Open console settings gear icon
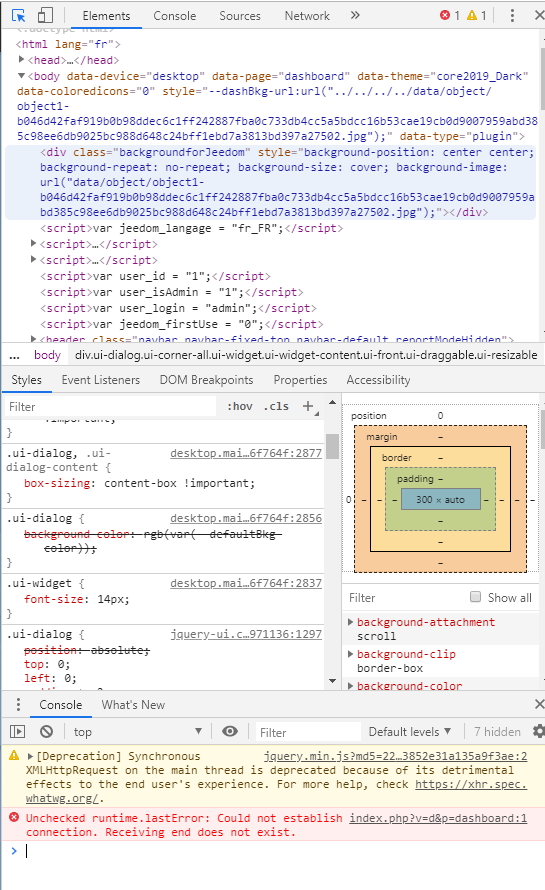The height and width of the screenshot is (890, 545). (538, 731)
